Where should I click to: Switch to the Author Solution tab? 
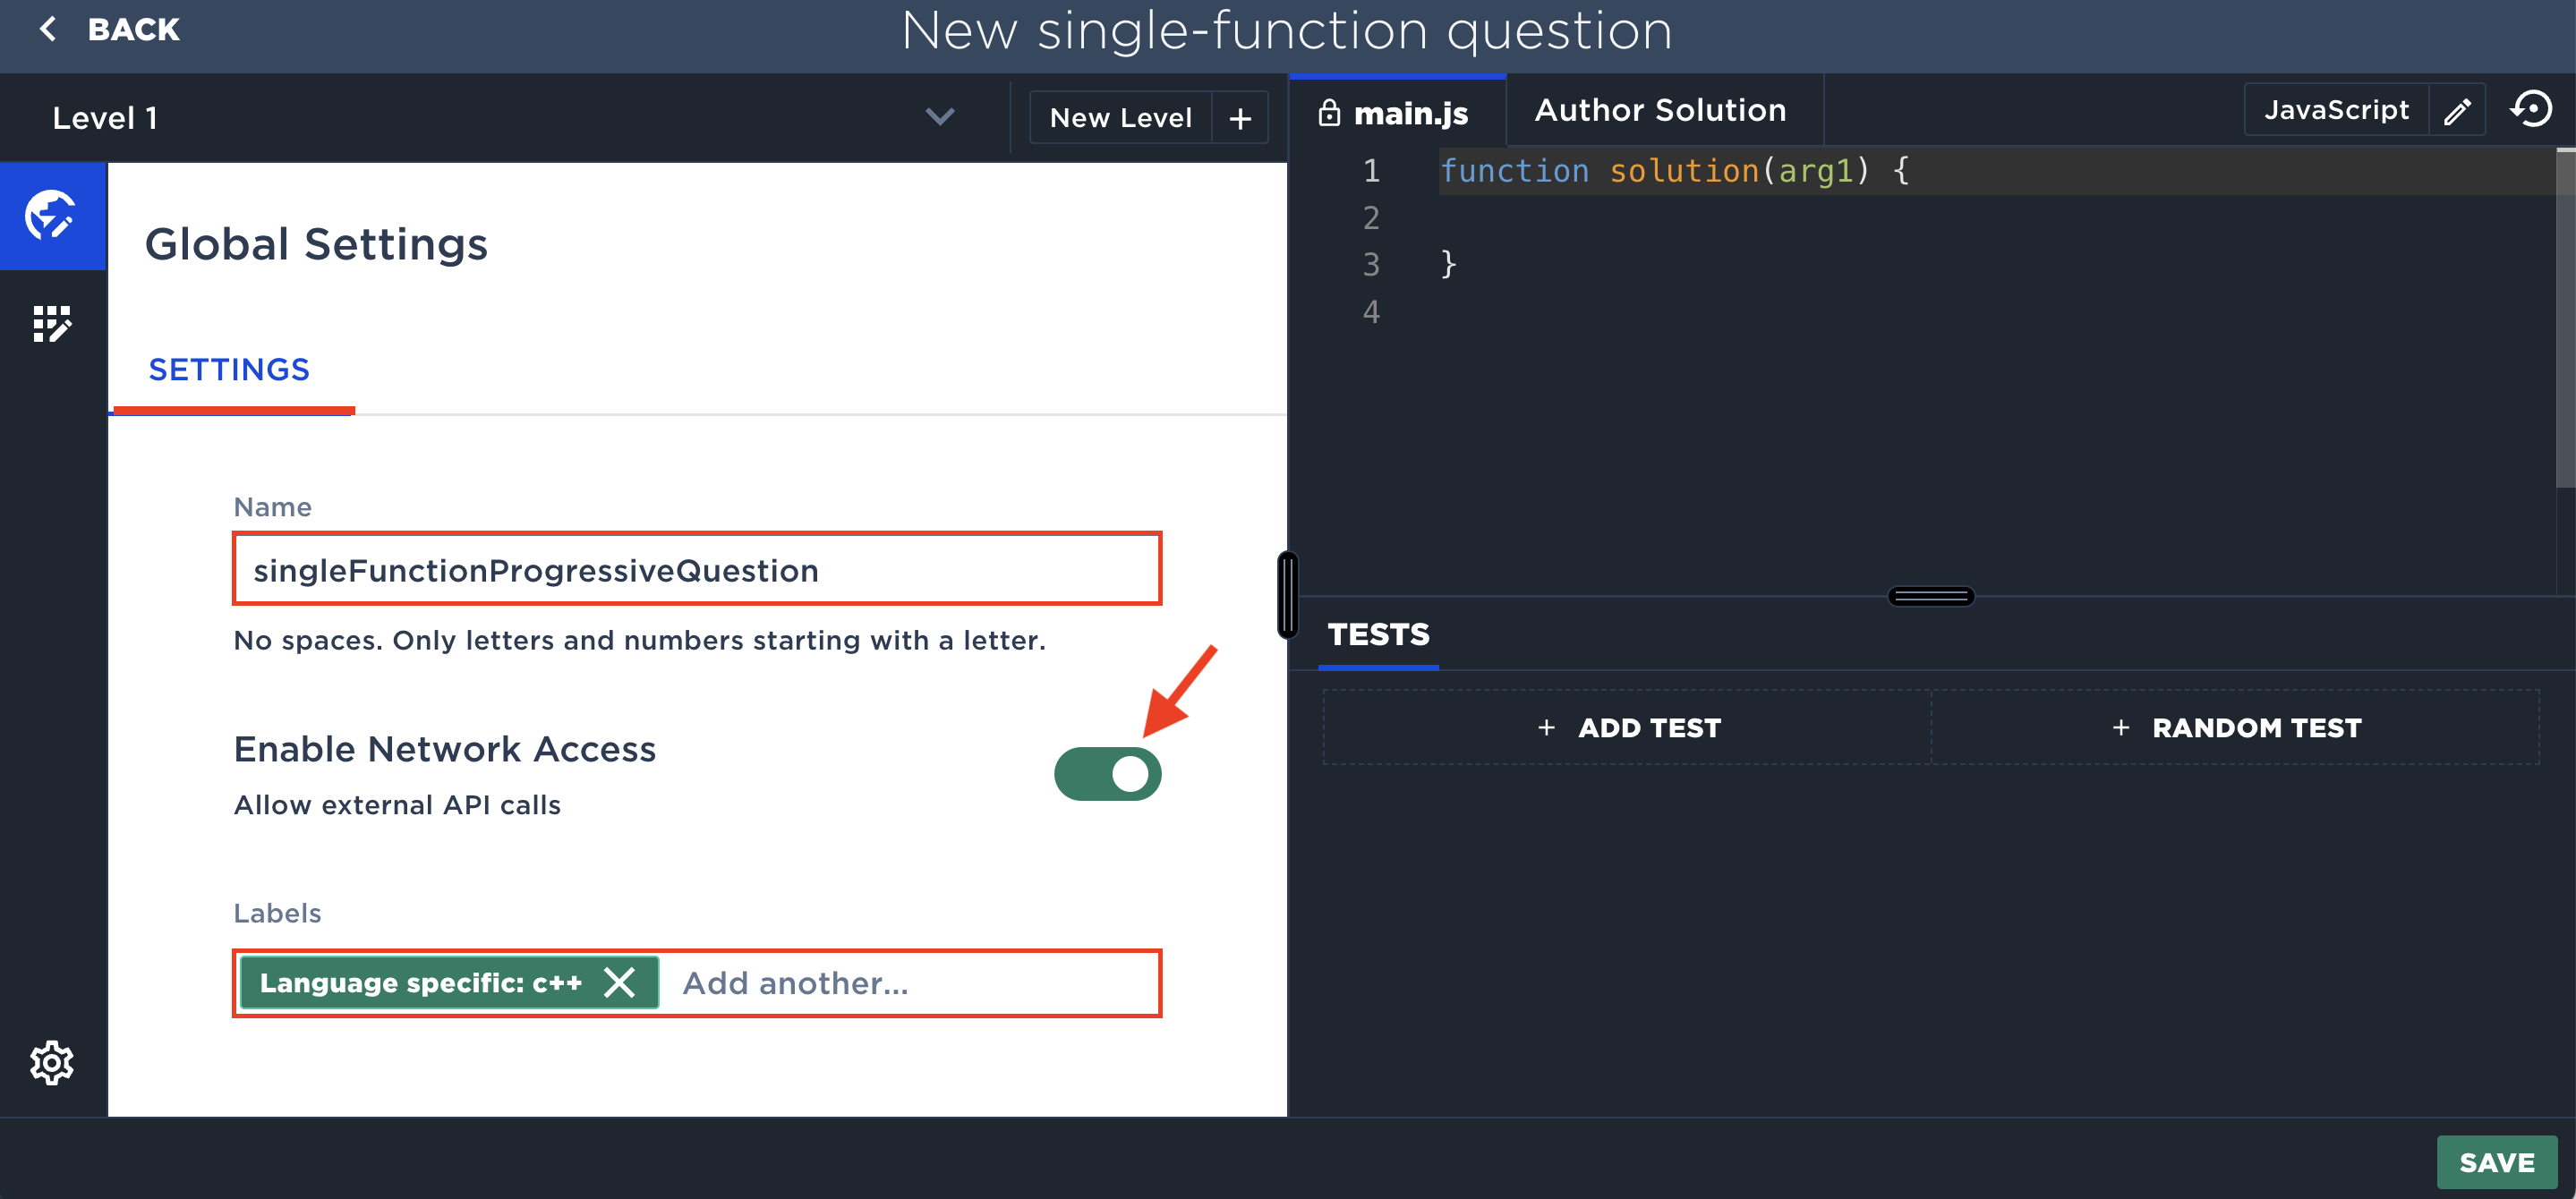tap(1661, 110)
